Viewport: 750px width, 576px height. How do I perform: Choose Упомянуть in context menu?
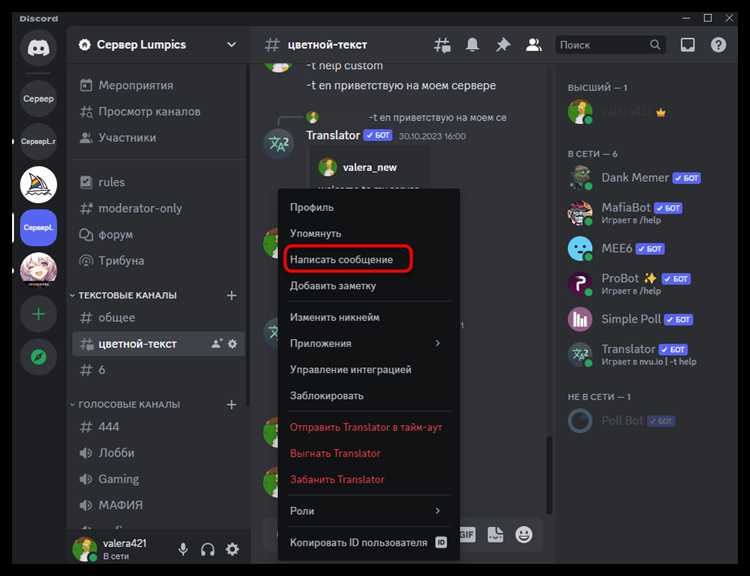pos(369,233)
